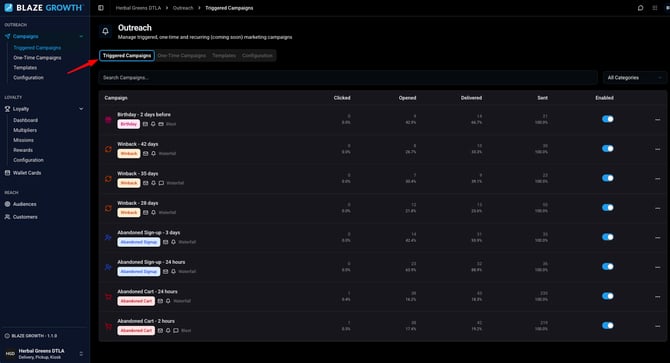670x363 pixels.
Task: Collapse the Campaigns sidebar section chevron
Action: (x=81, y=36)
